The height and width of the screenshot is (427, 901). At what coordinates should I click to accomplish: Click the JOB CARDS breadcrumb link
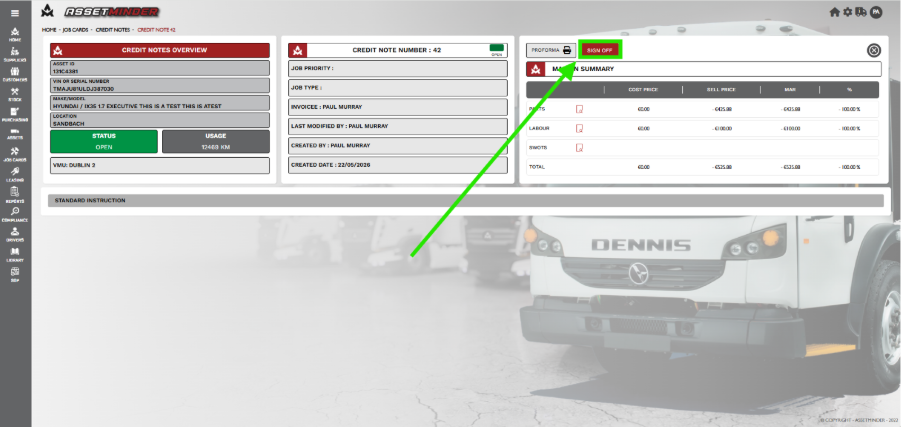point(75,29)
